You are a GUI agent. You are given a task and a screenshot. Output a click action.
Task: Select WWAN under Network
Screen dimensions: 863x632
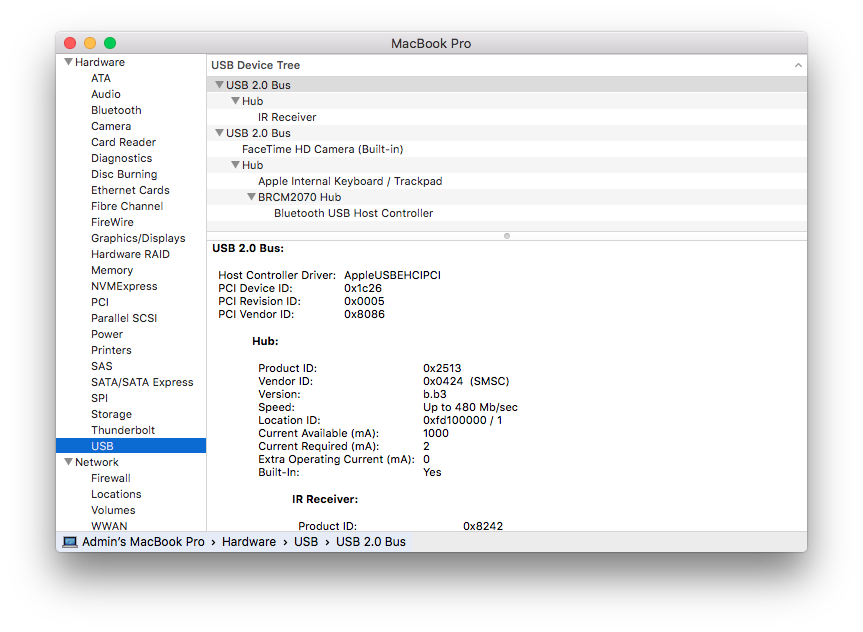(x=109, y=526)
